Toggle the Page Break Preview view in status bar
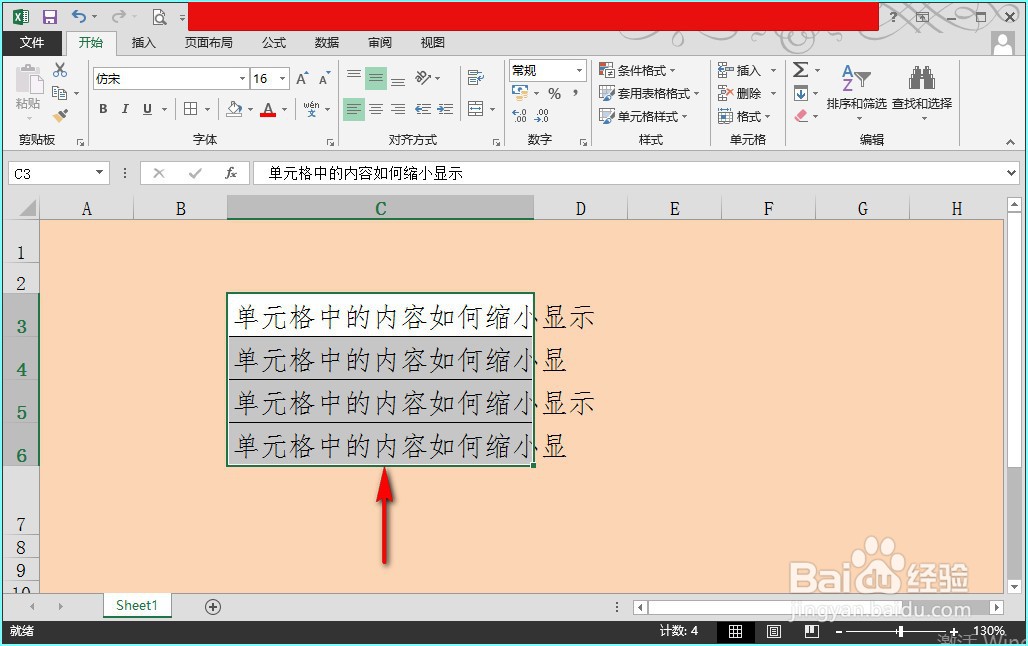Screen dimensions: 1028x646 811,631
